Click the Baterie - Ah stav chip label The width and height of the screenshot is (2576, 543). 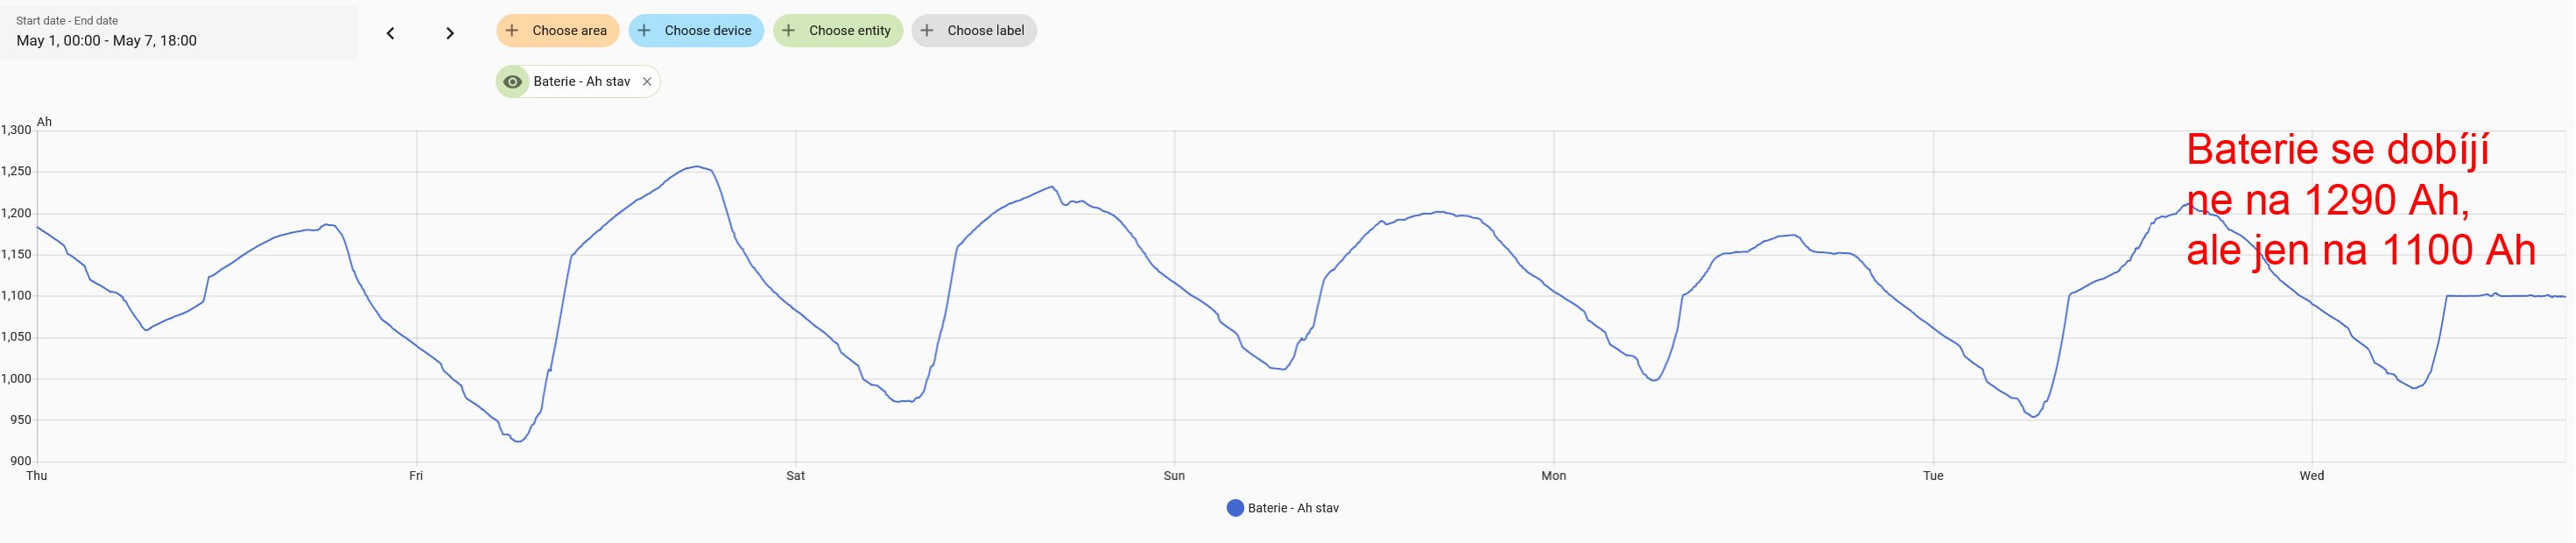tap(581, 82)
